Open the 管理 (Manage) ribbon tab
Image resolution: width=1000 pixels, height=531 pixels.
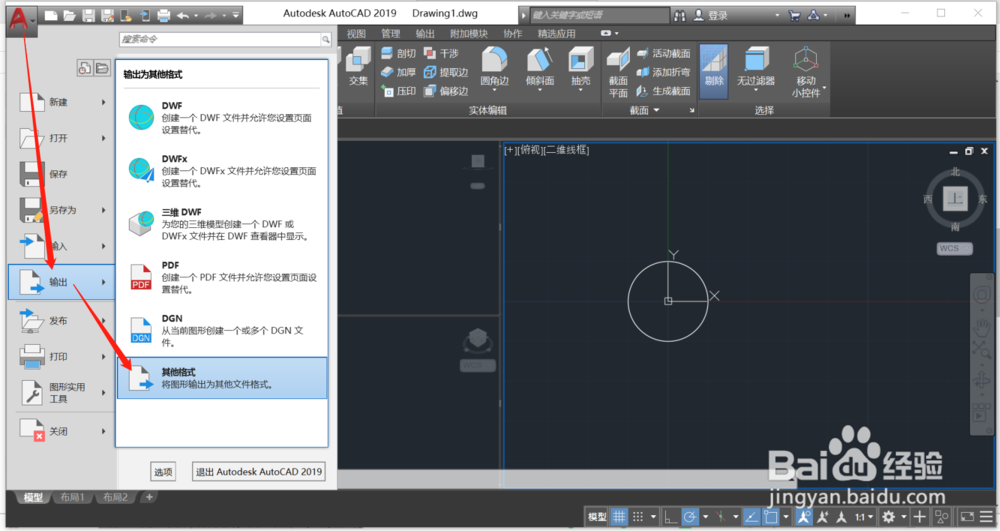click(x=390, y=33)
